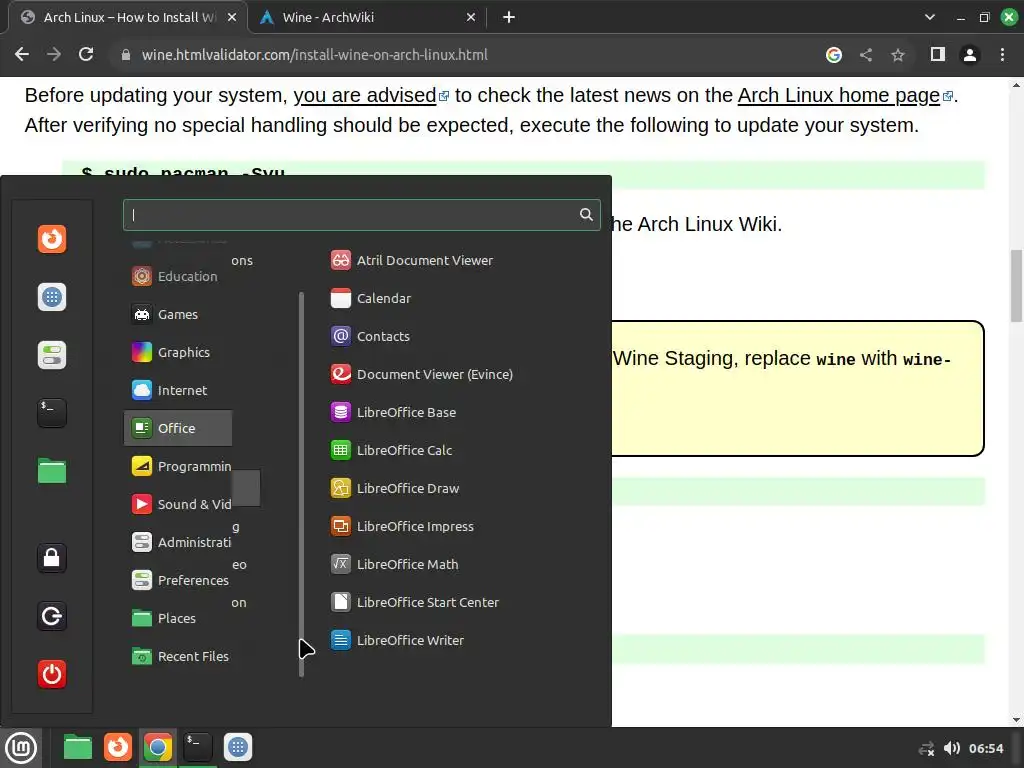Toggle the browser side panel
This screenshot has height=768, width=1024.
pos(938,55)
